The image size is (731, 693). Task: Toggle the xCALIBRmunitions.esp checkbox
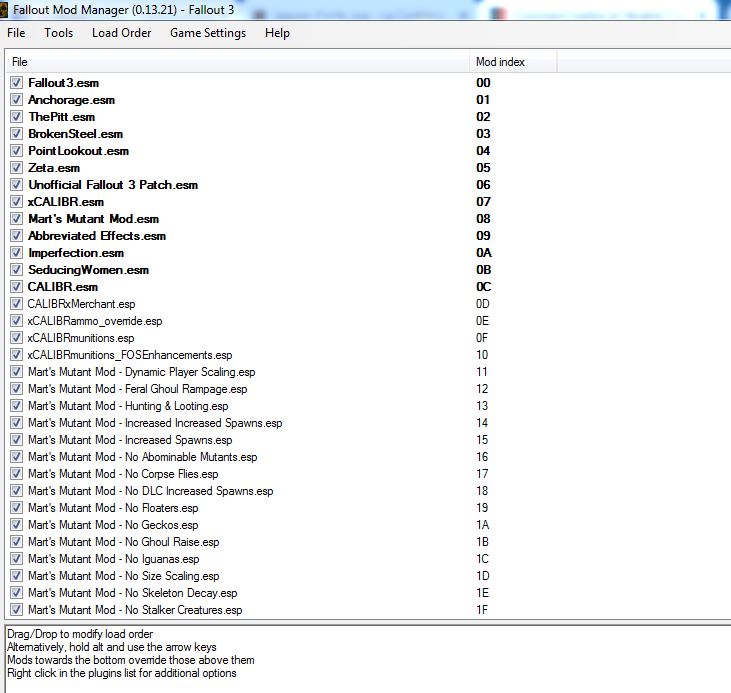coord(16,338)
